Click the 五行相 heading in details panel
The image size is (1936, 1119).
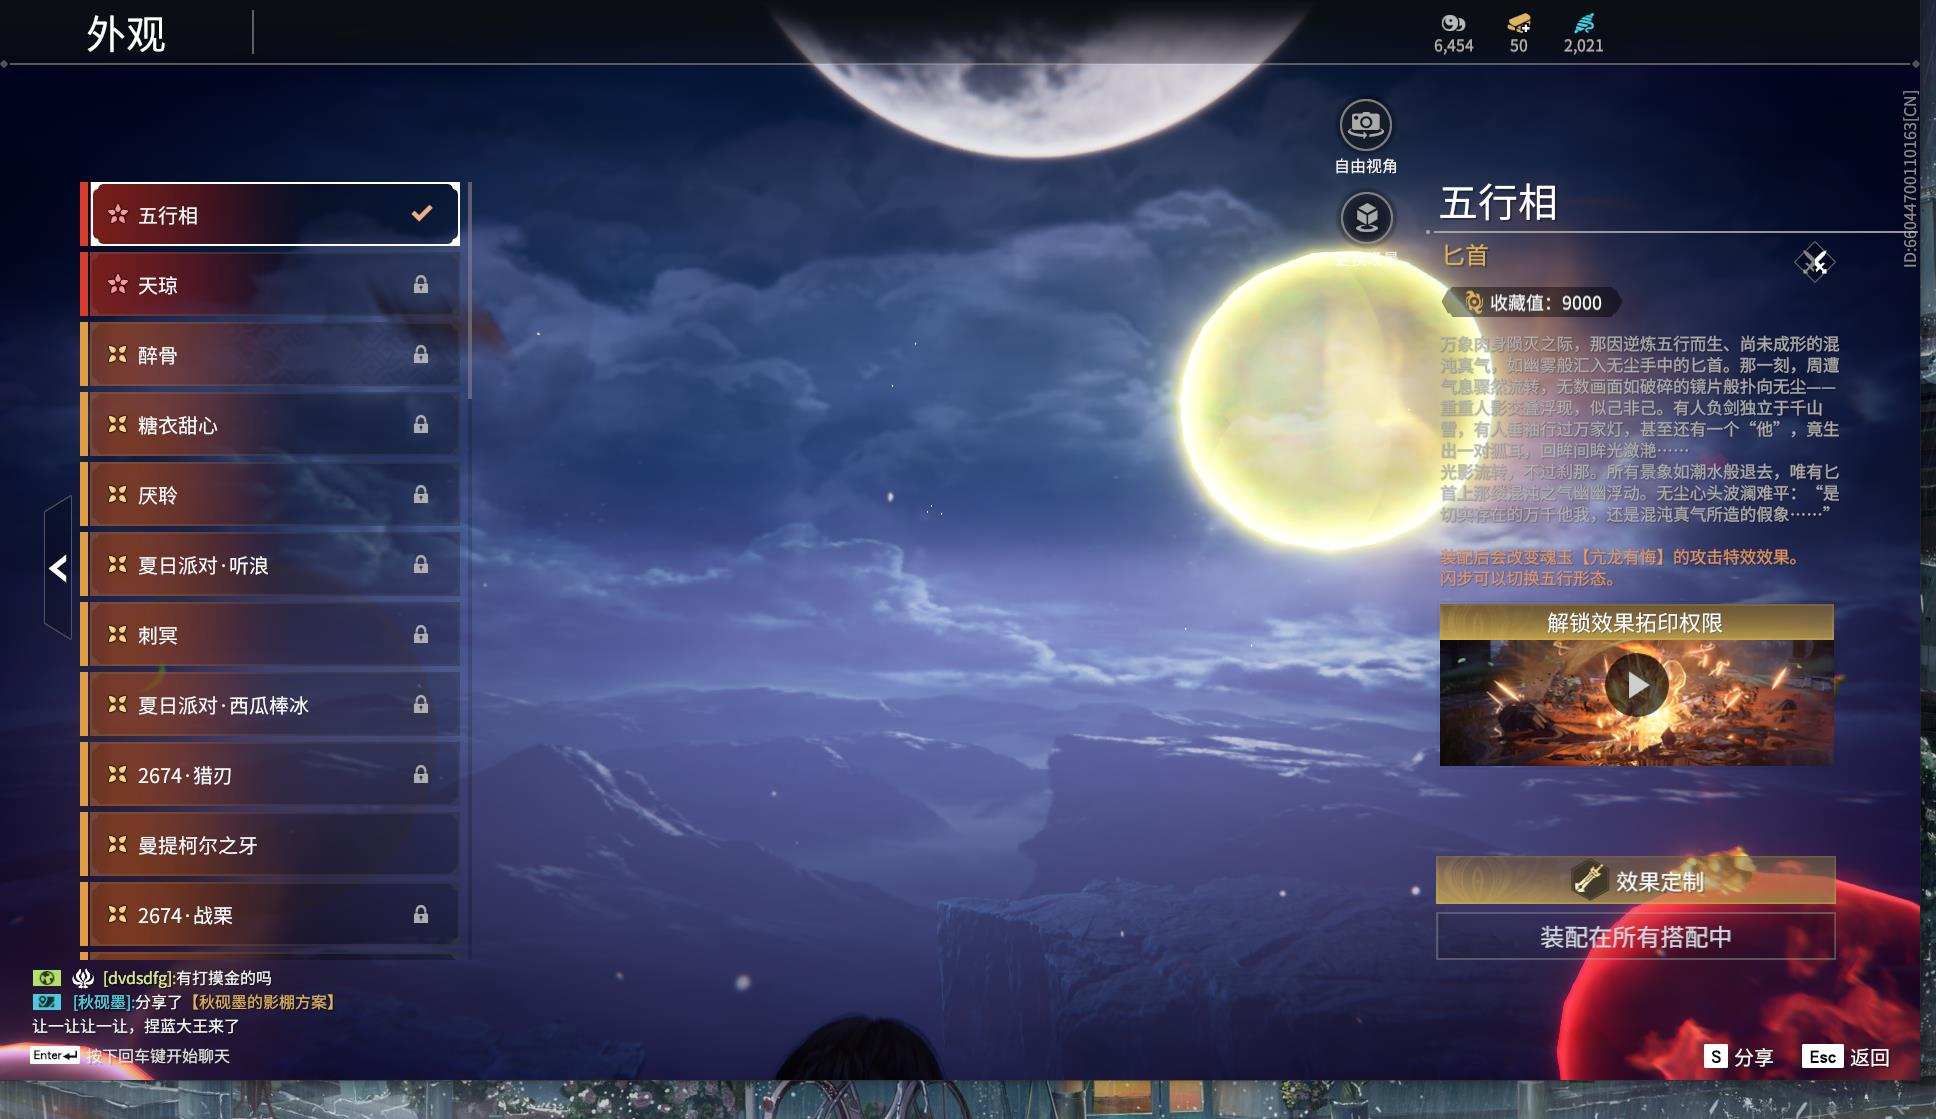click(x=1498, y=203)
